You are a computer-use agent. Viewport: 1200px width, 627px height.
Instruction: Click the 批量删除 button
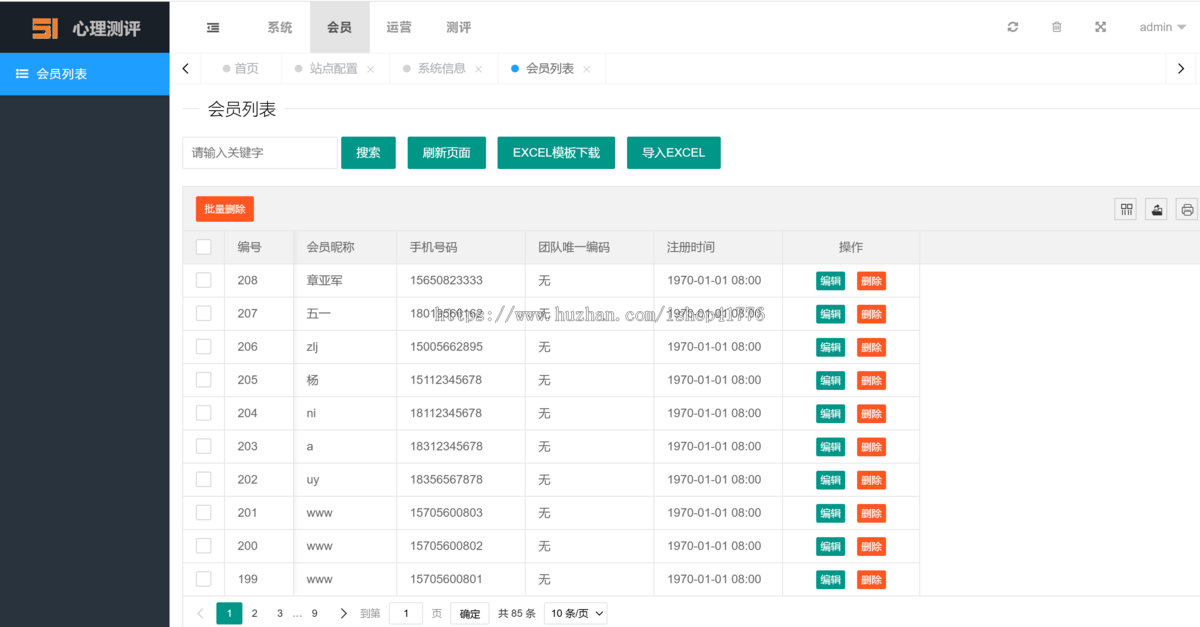(x=225, y=209)
